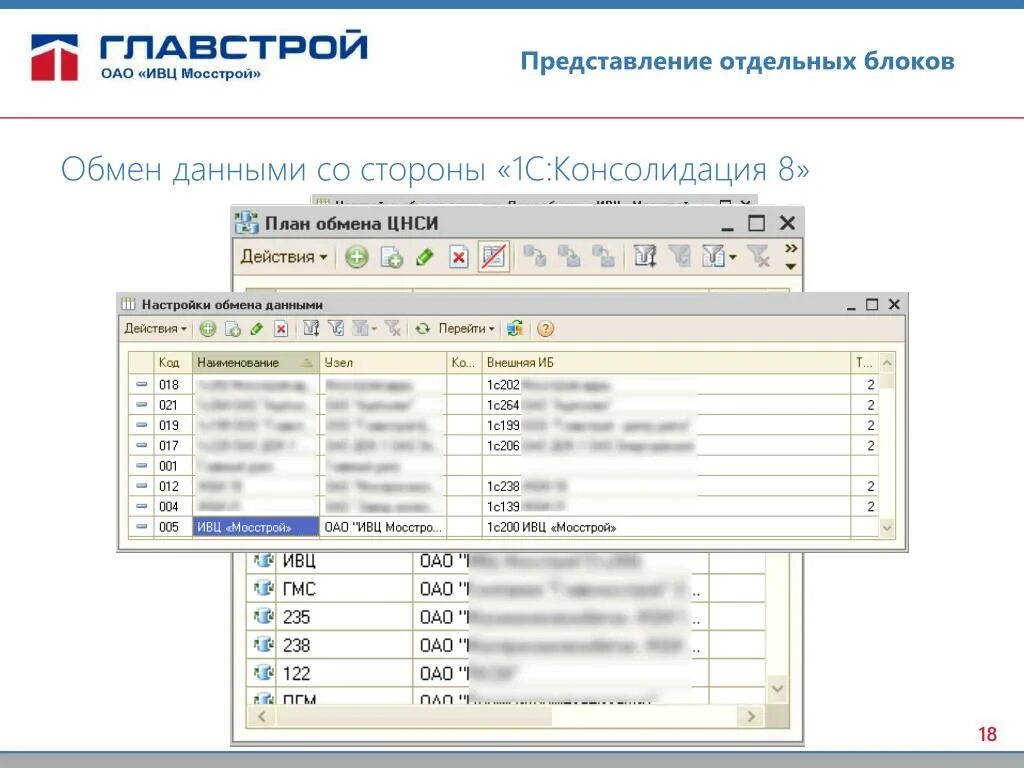Select row with code 018
The image size is (1024, 768).
tap(503, 385)
